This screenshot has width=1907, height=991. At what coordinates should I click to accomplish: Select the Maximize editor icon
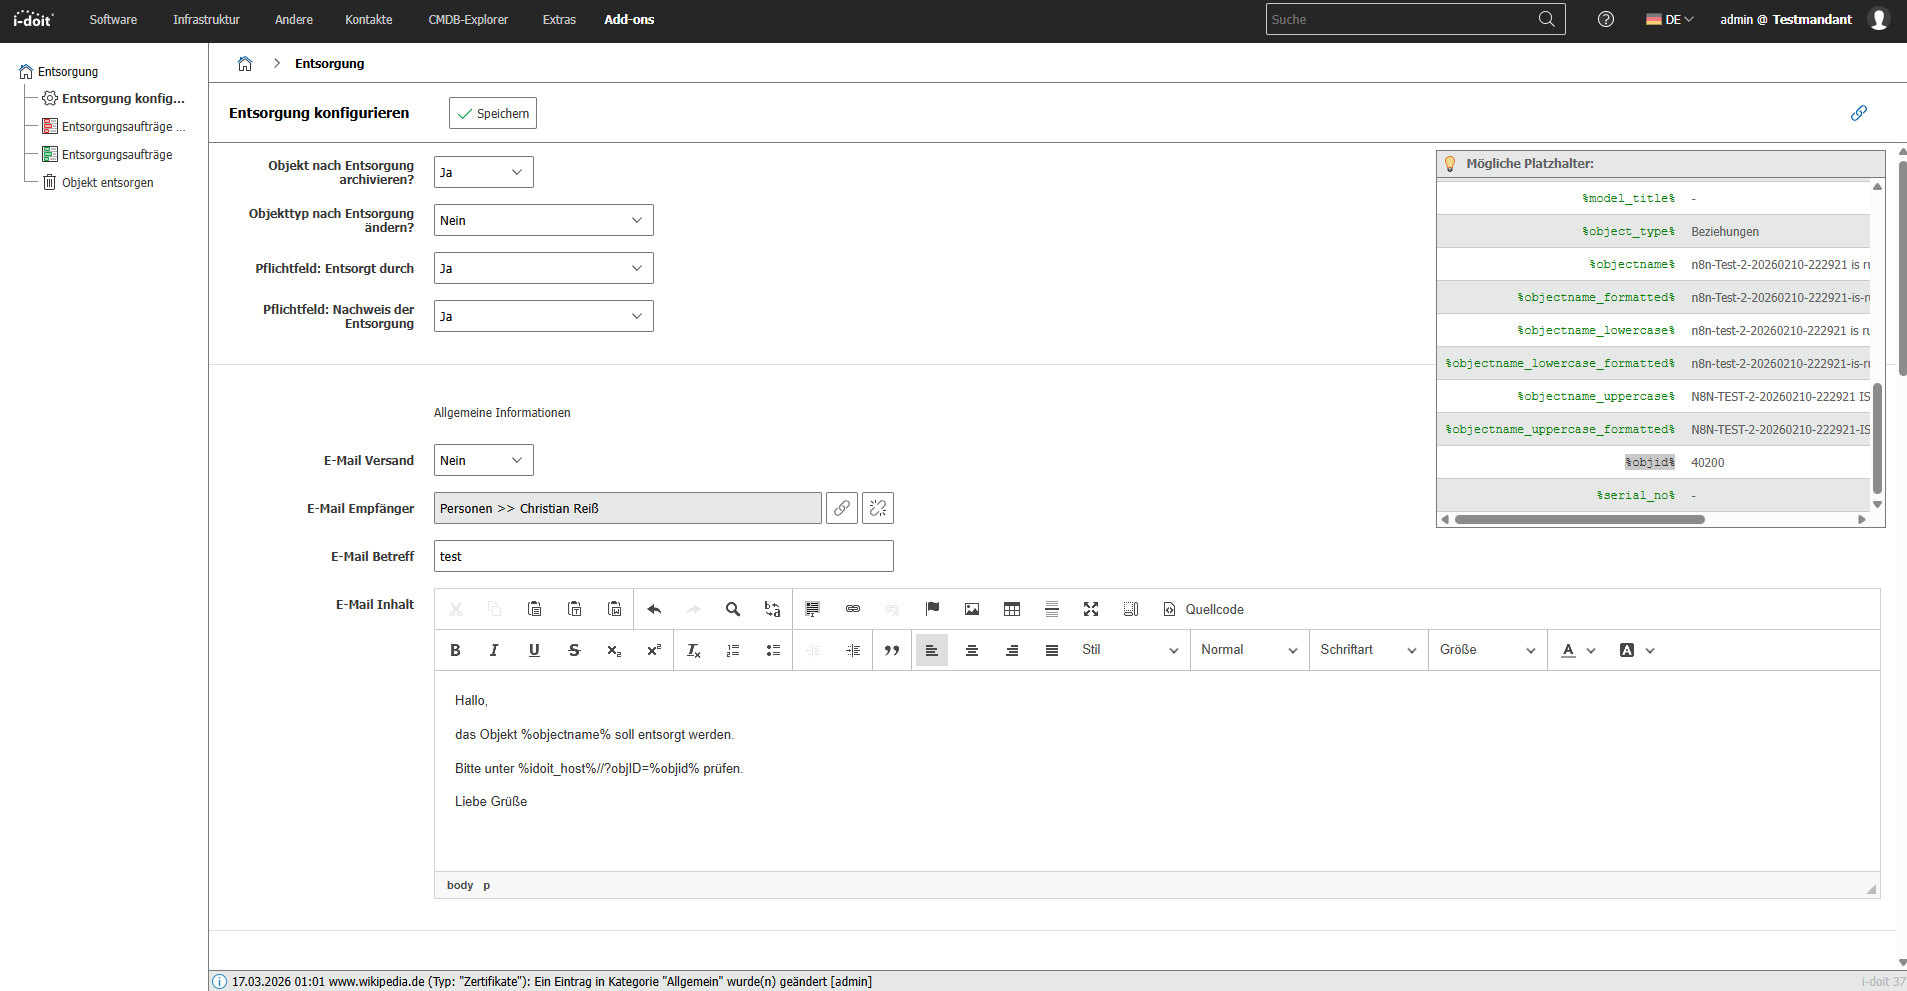pos(1091,609)
